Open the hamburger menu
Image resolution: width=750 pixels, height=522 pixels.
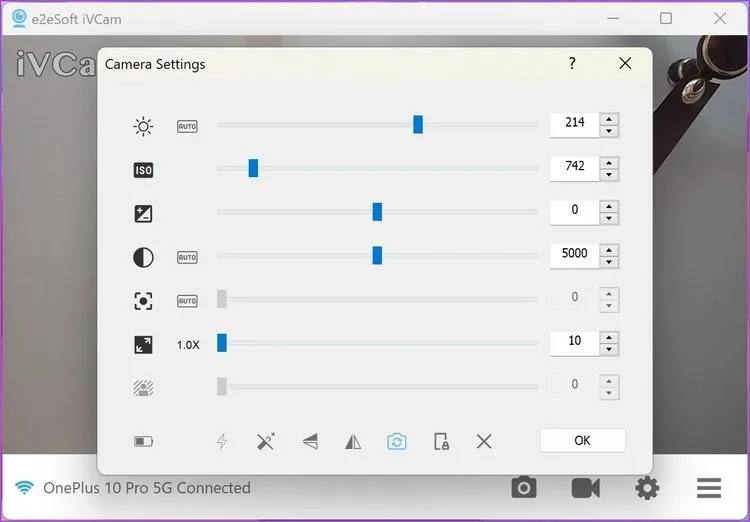[x=709, y=487]
